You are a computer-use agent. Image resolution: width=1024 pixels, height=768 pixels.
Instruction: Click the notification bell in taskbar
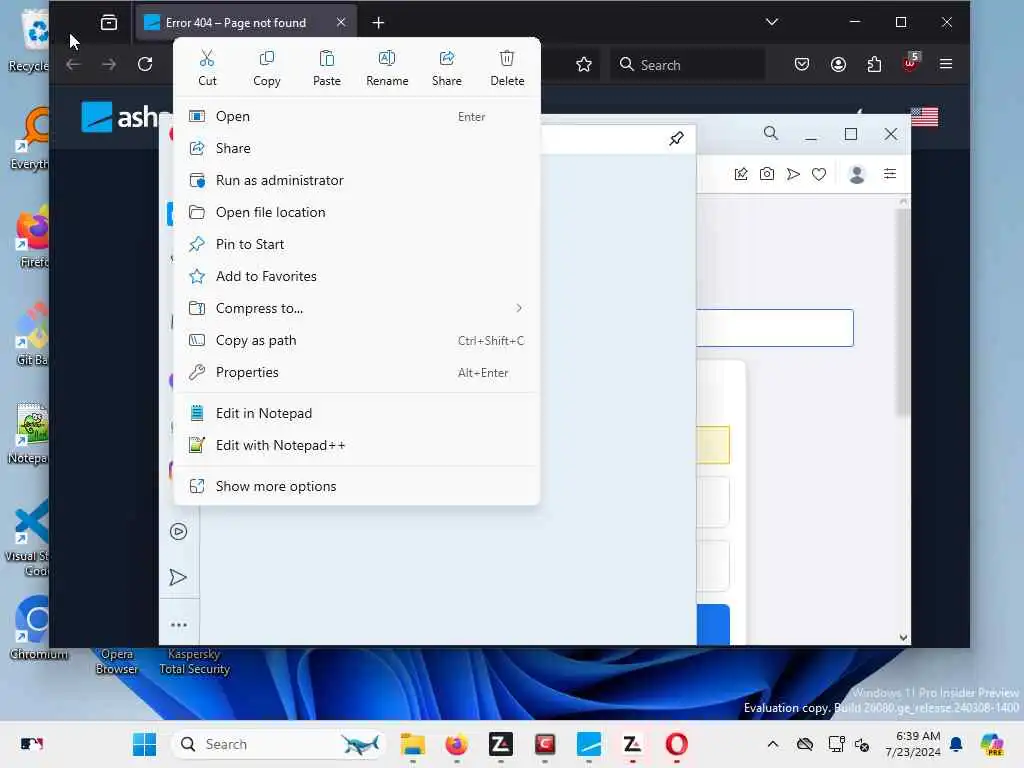tap(956, 744)
